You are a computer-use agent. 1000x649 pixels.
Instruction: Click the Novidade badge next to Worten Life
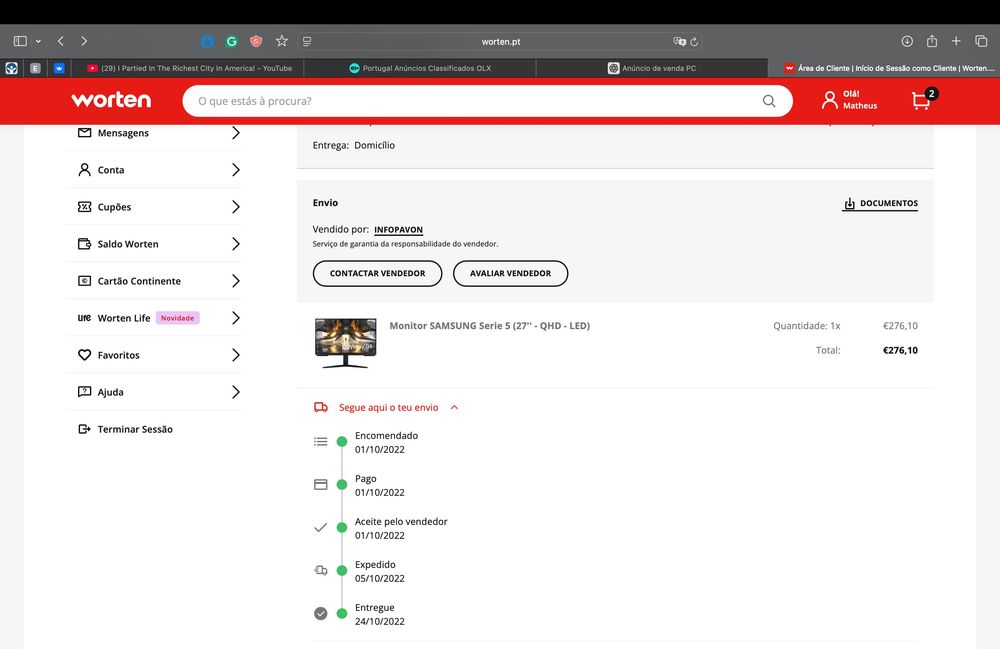click(177, 317)
